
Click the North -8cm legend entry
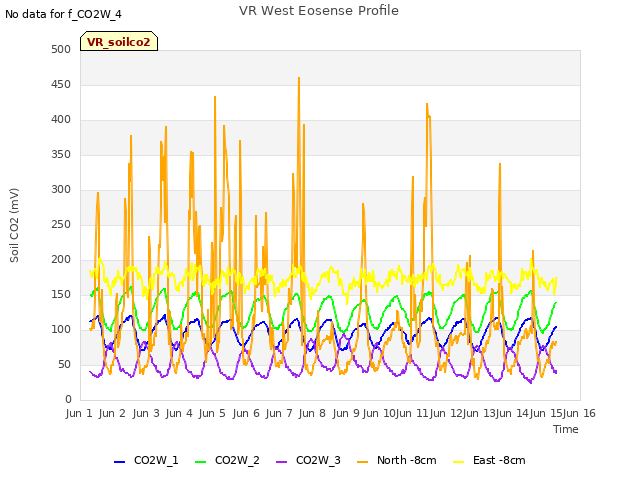pos(396,460)
